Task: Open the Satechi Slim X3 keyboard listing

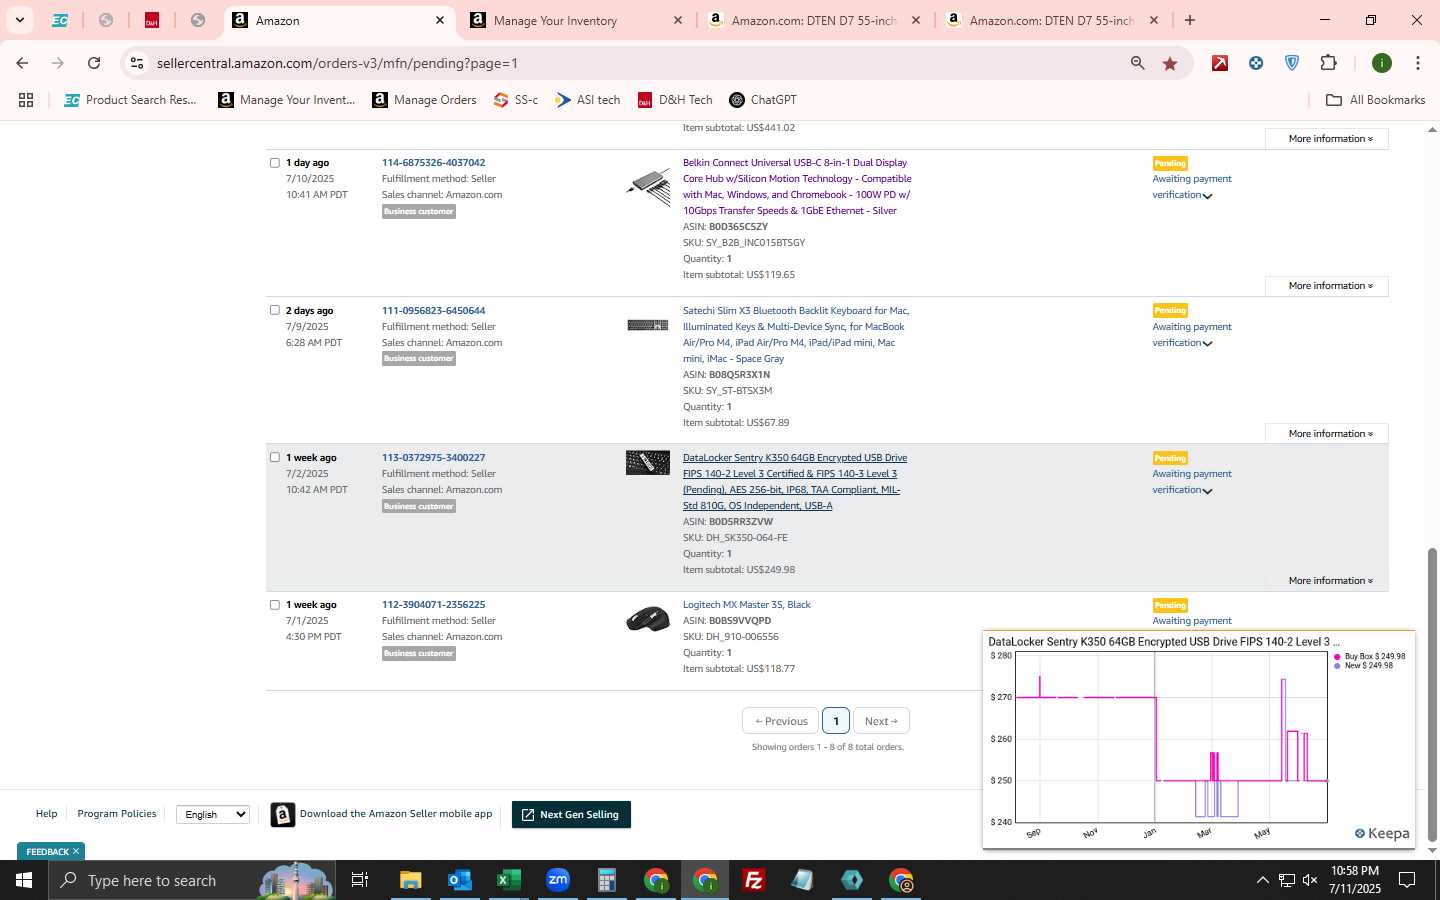Action: click(796, 335)
